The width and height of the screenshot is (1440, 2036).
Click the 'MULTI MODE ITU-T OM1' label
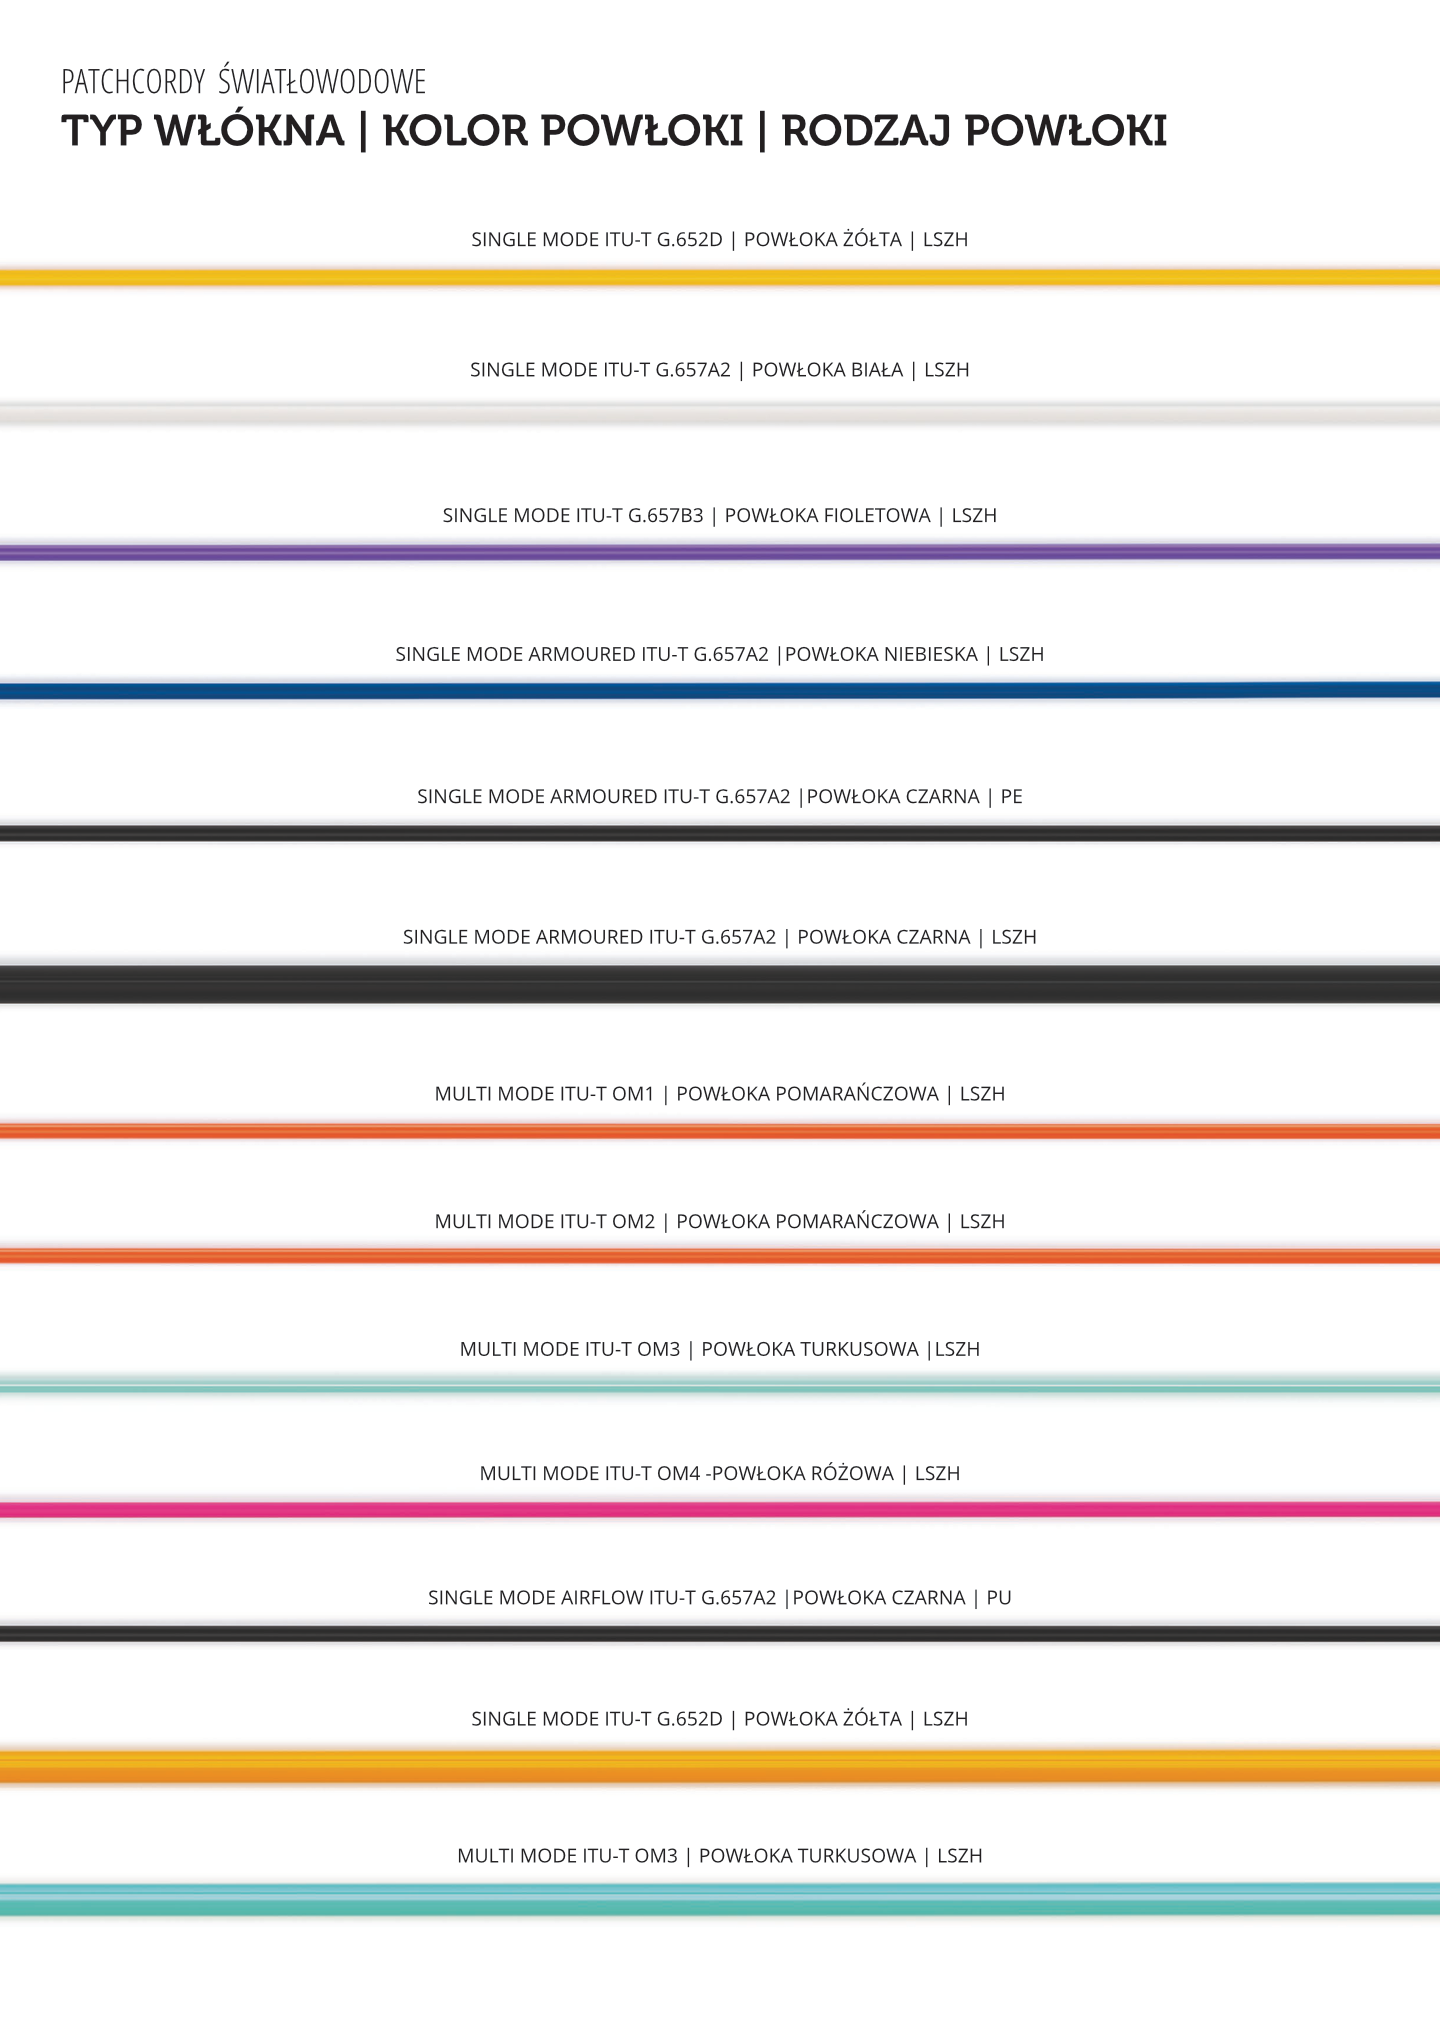[720, 1093]
